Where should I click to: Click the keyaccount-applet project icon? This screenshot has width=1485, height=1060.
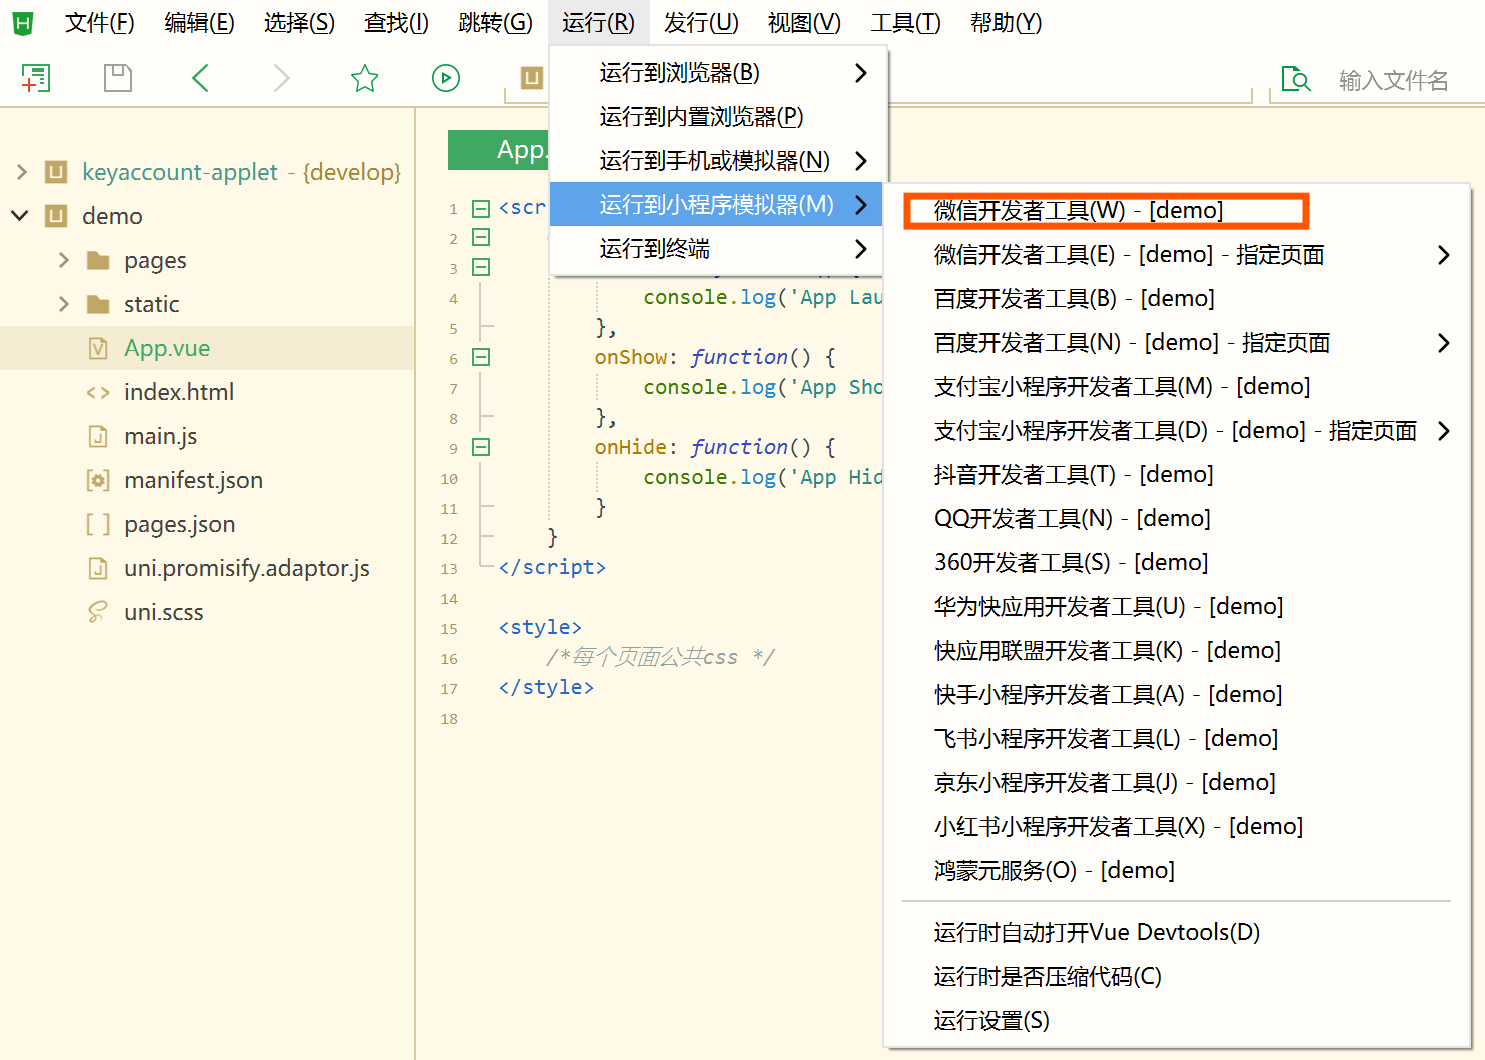tap(56, 172)
